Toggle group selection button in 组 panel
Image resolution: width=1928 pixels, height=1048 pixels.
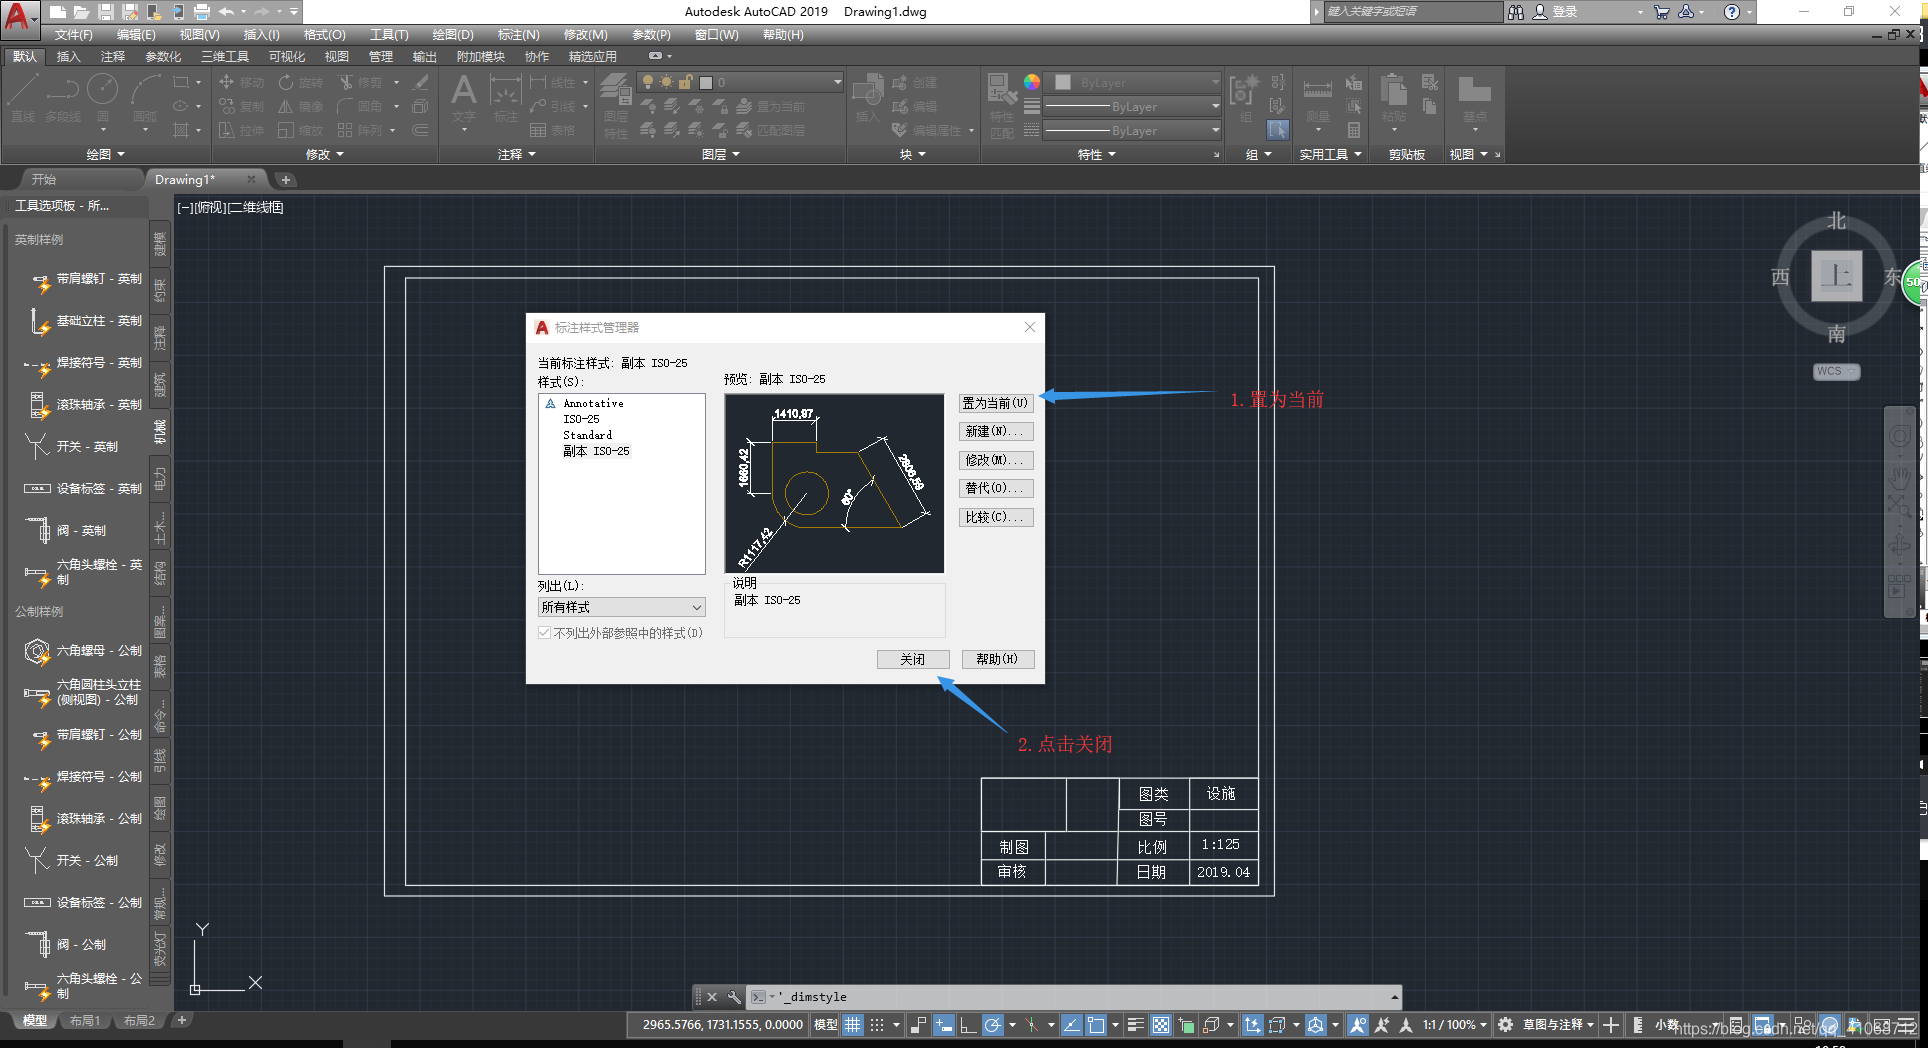[1278, 130]
